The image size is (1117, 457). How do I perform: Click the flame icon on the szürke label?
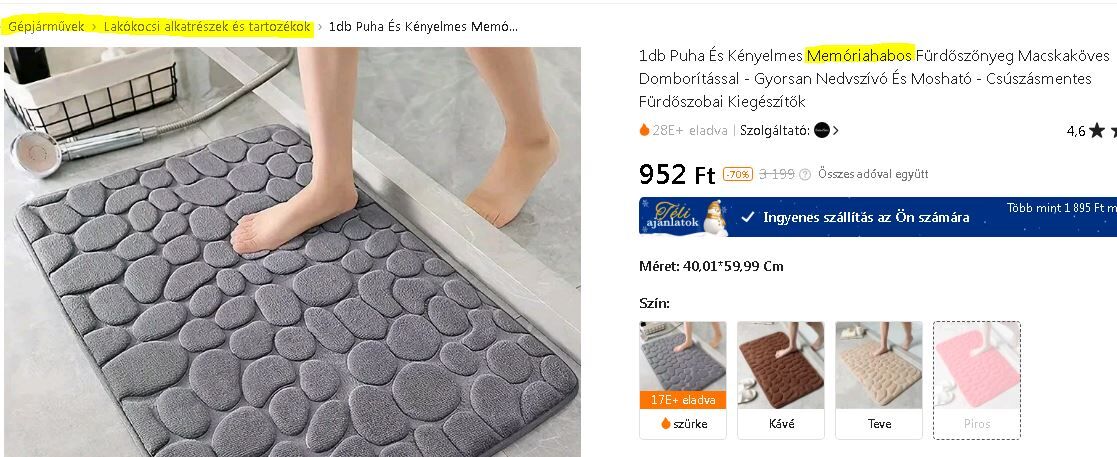[x=666, y=424]
